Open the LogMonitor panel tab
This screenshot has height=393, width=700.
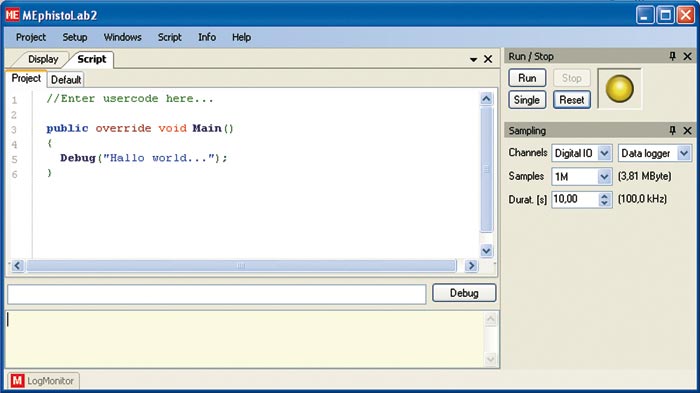[x=43, y=381]
